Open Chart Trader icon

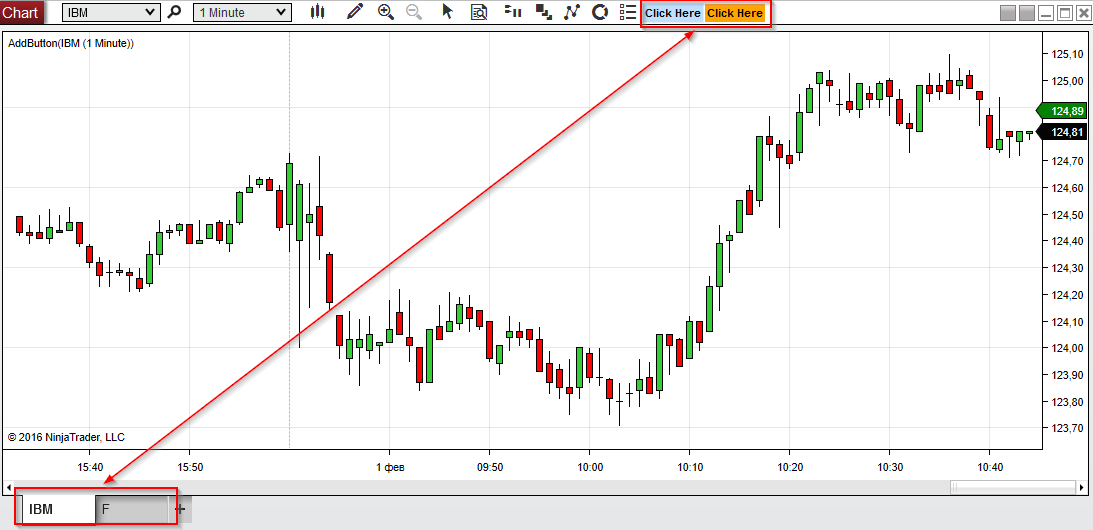pyautogui.click(x=513, y=12)
